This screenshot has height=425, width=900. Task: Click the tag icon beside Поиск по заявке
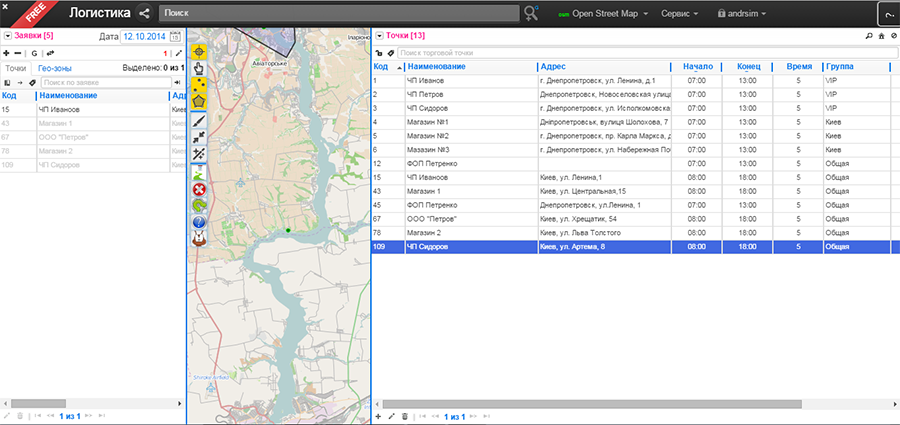32,83
